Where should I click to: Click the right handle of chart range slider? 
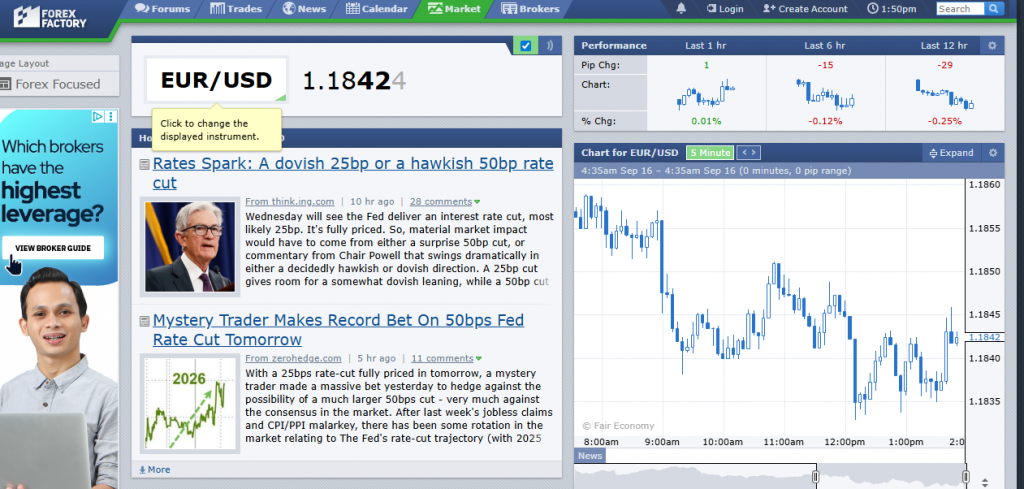pos(966,477)
